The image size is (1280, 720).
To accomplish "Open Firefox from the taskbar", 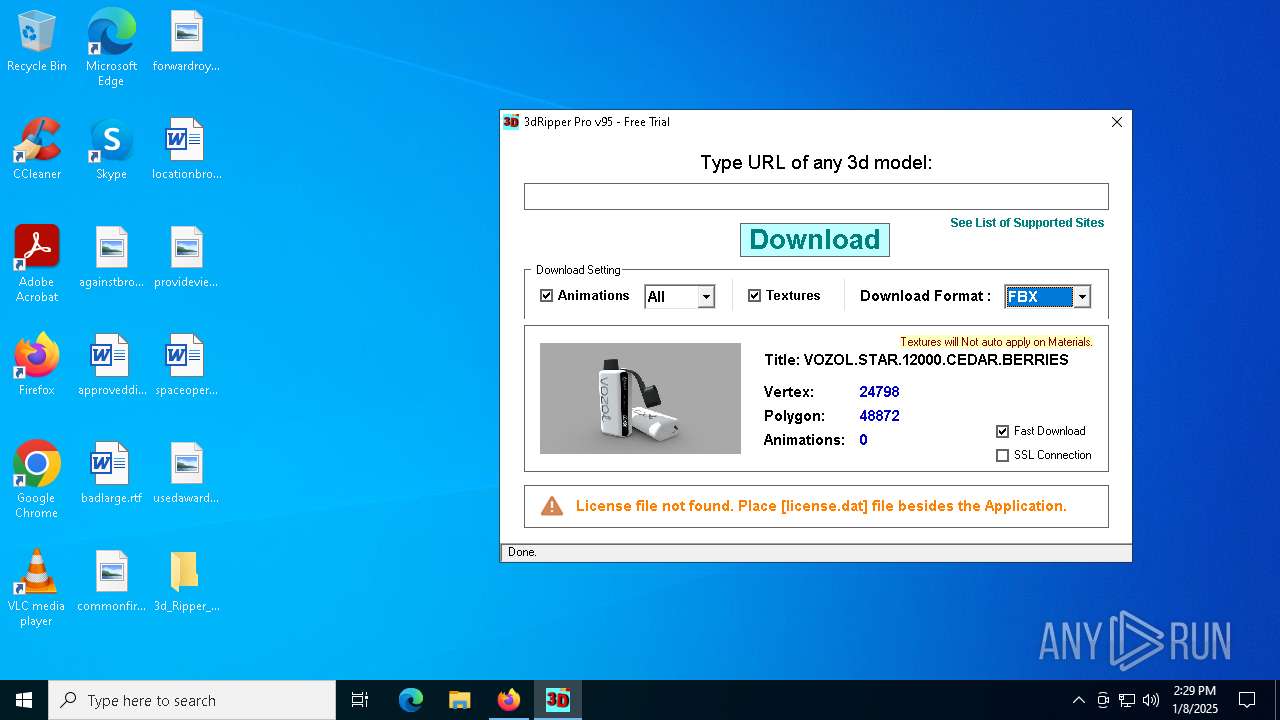I will click(x=509, y=700).
